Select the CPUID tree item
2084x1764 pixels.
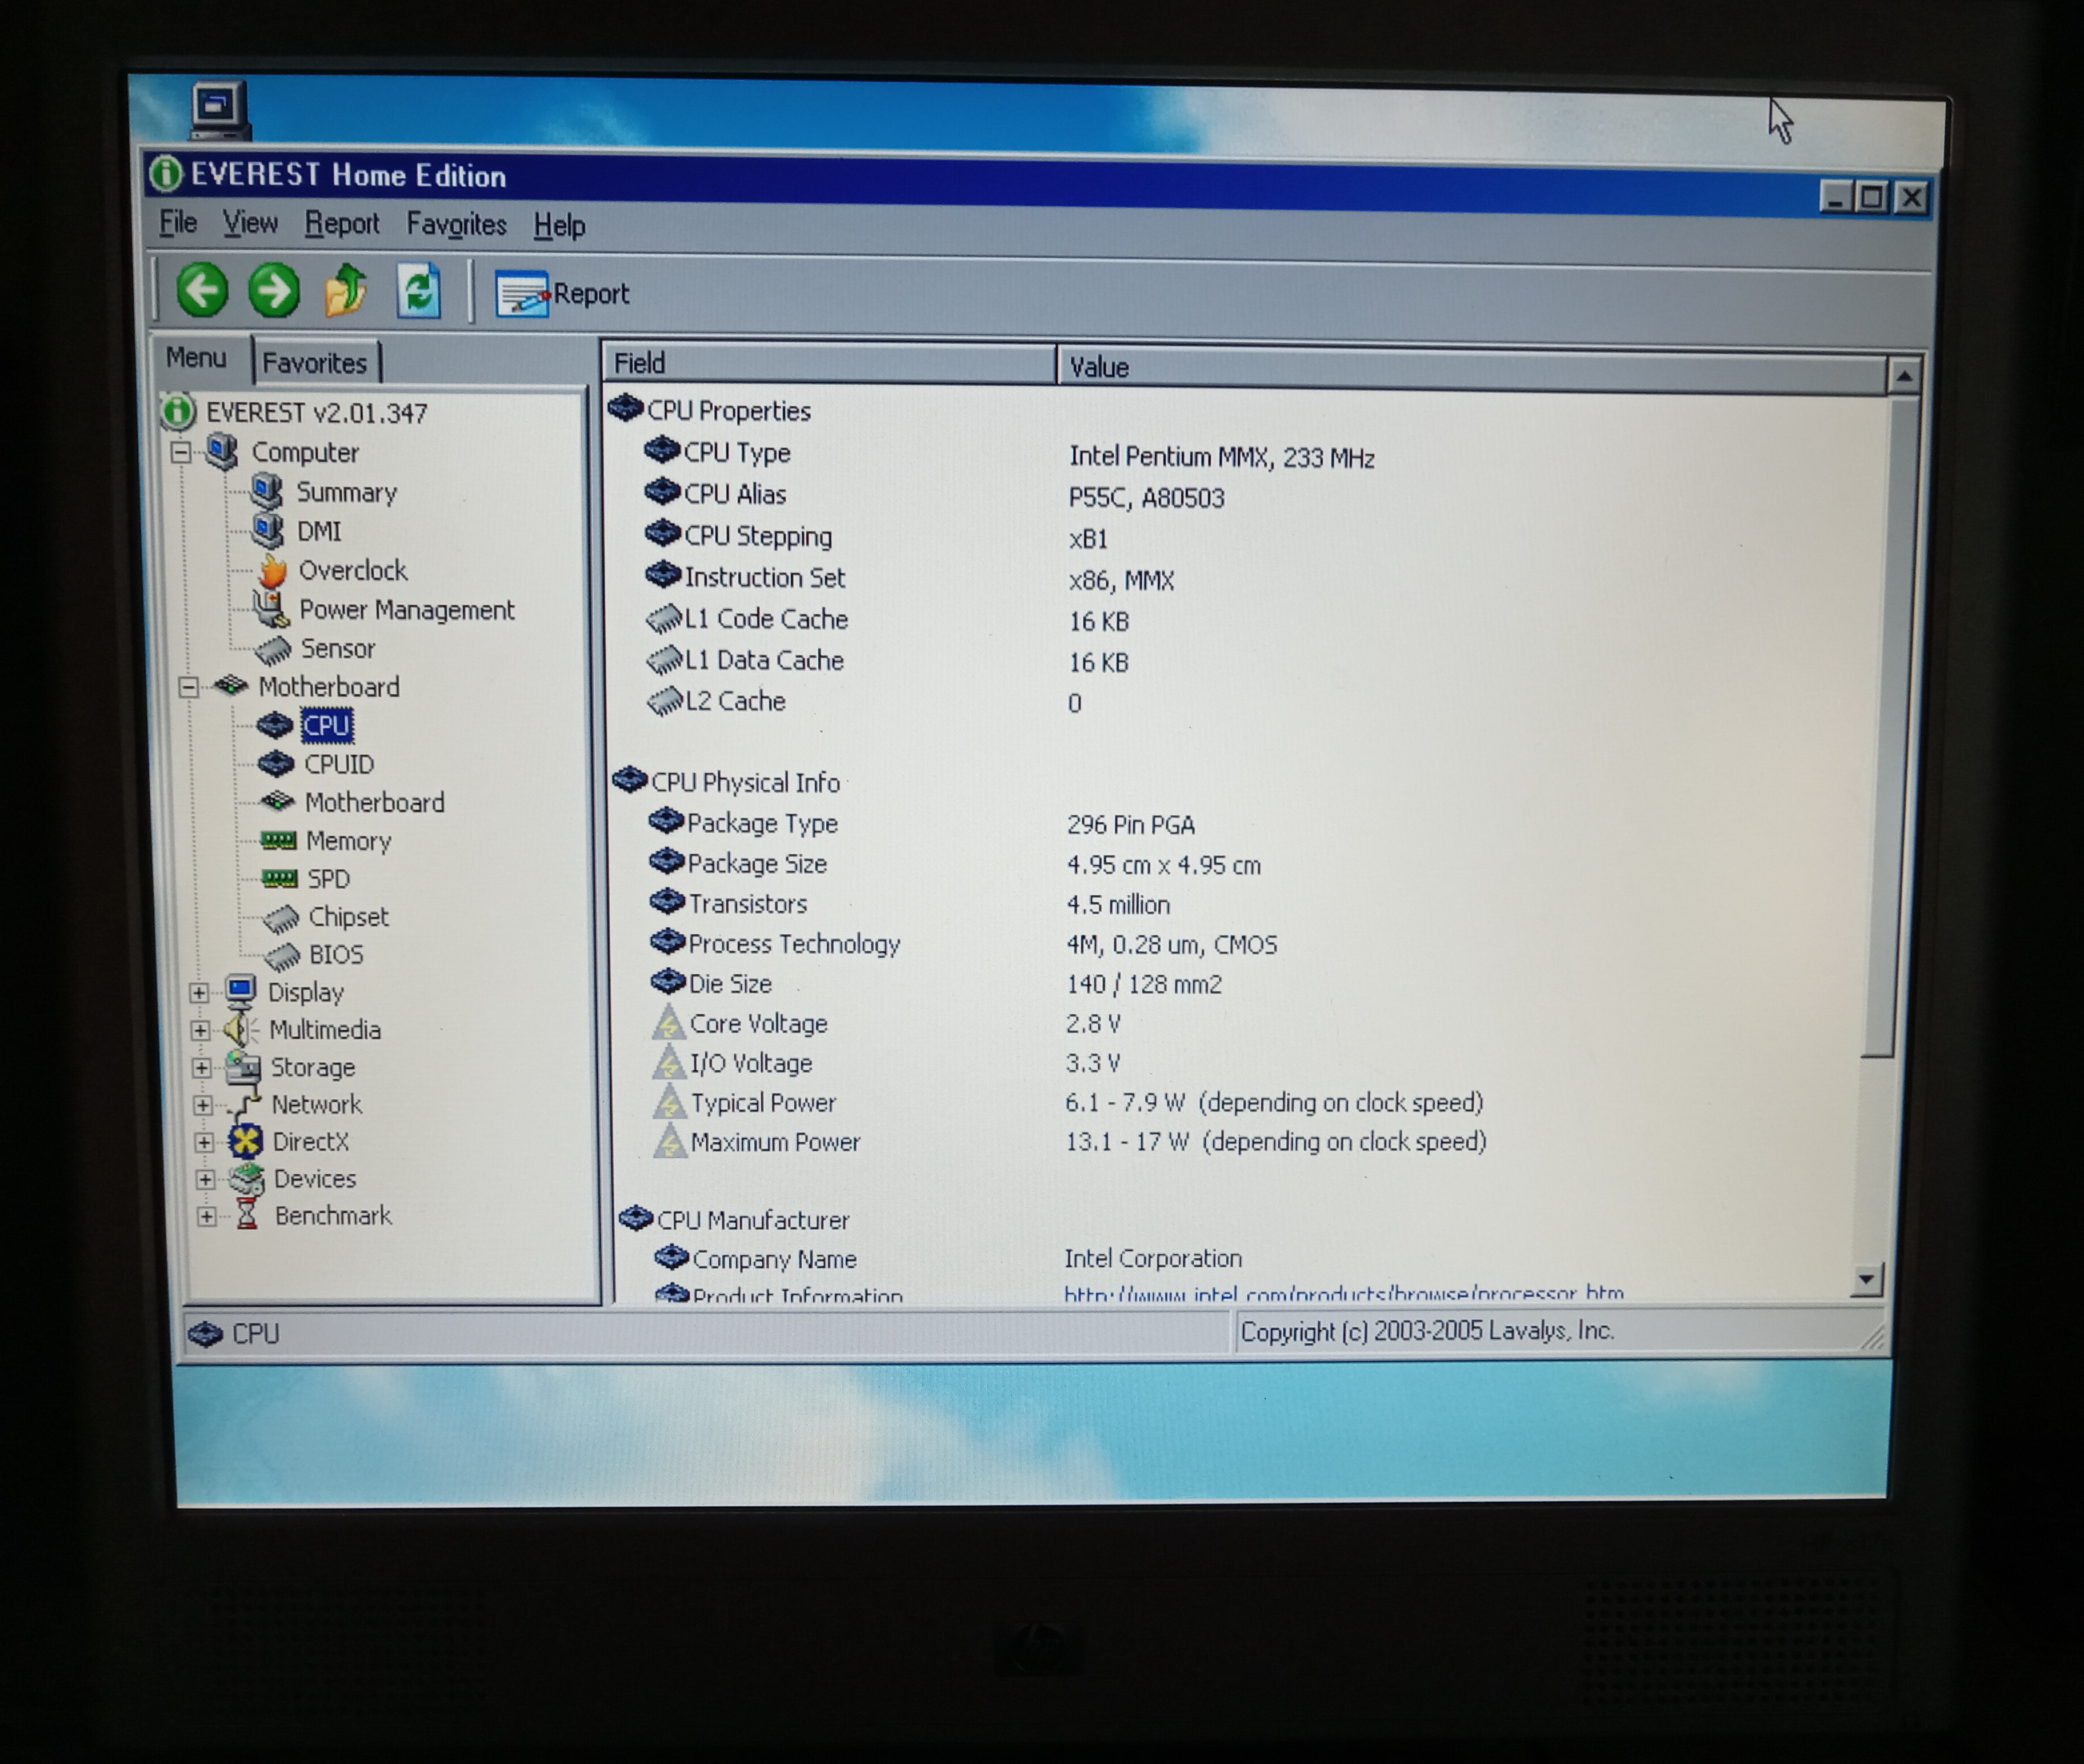point(339,765)
